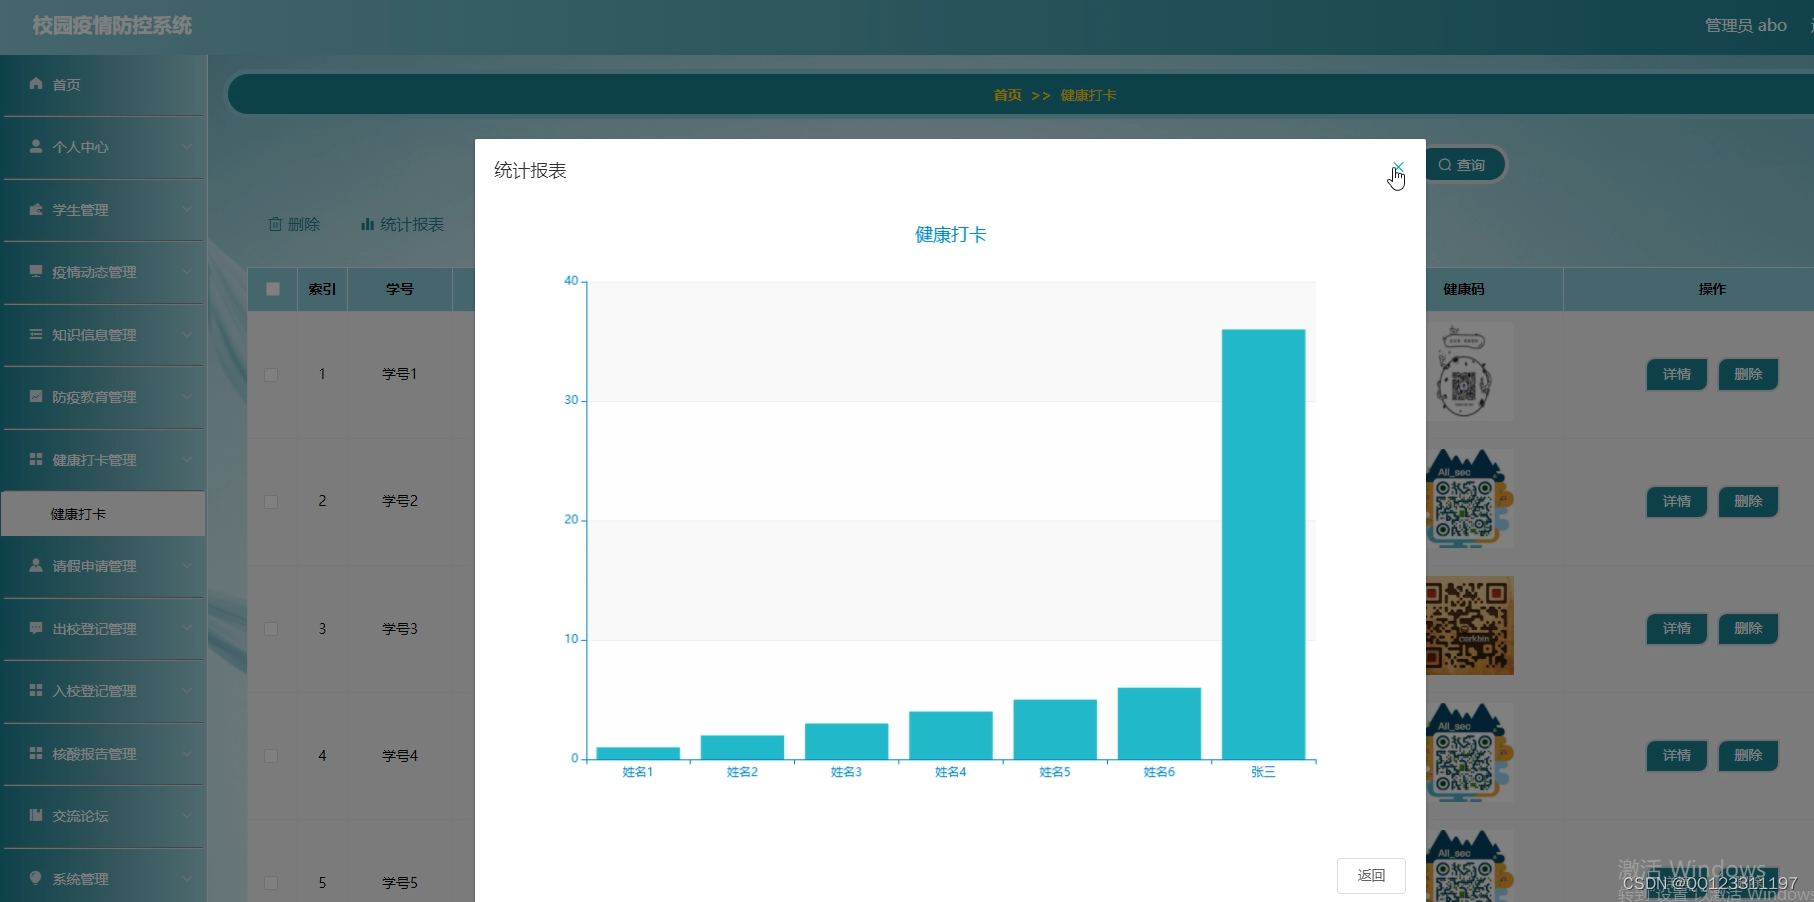Click the 防疫教育管理 sidebar icon
This screenshot has width=1814, height=902.
click(36, 396)
